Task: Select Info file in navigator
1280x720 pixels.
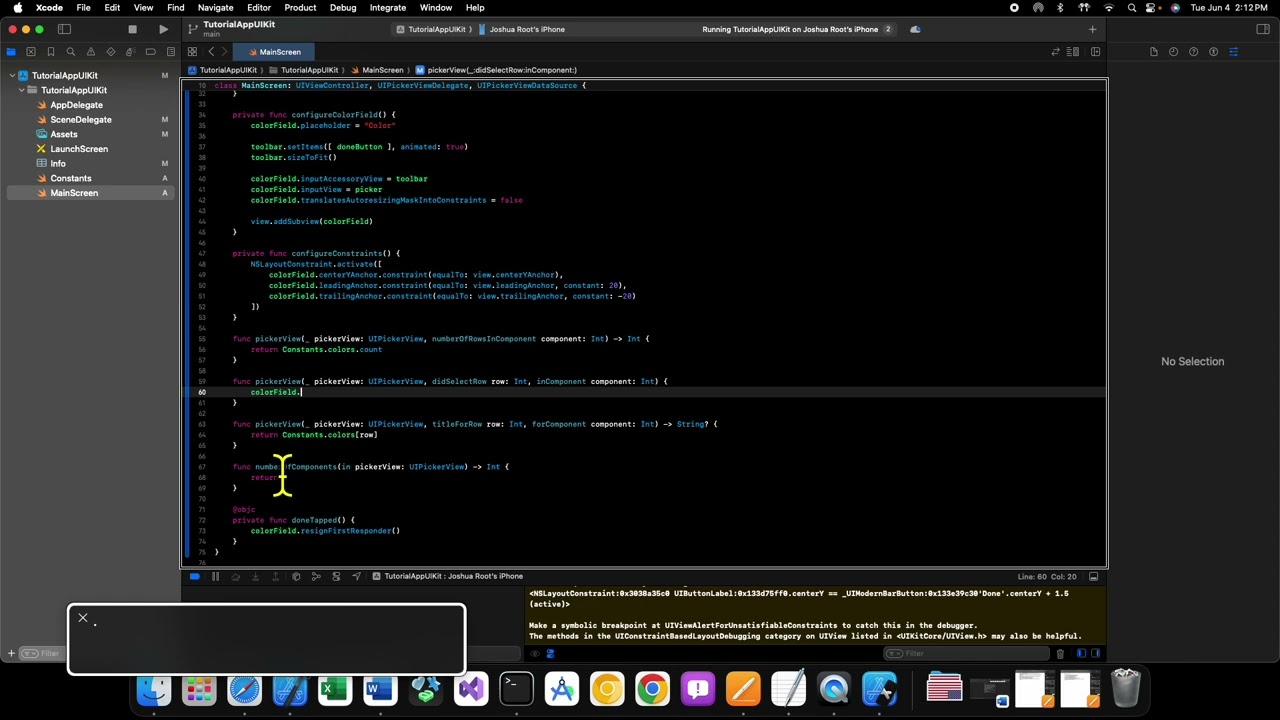Action: tap(58, 164)
